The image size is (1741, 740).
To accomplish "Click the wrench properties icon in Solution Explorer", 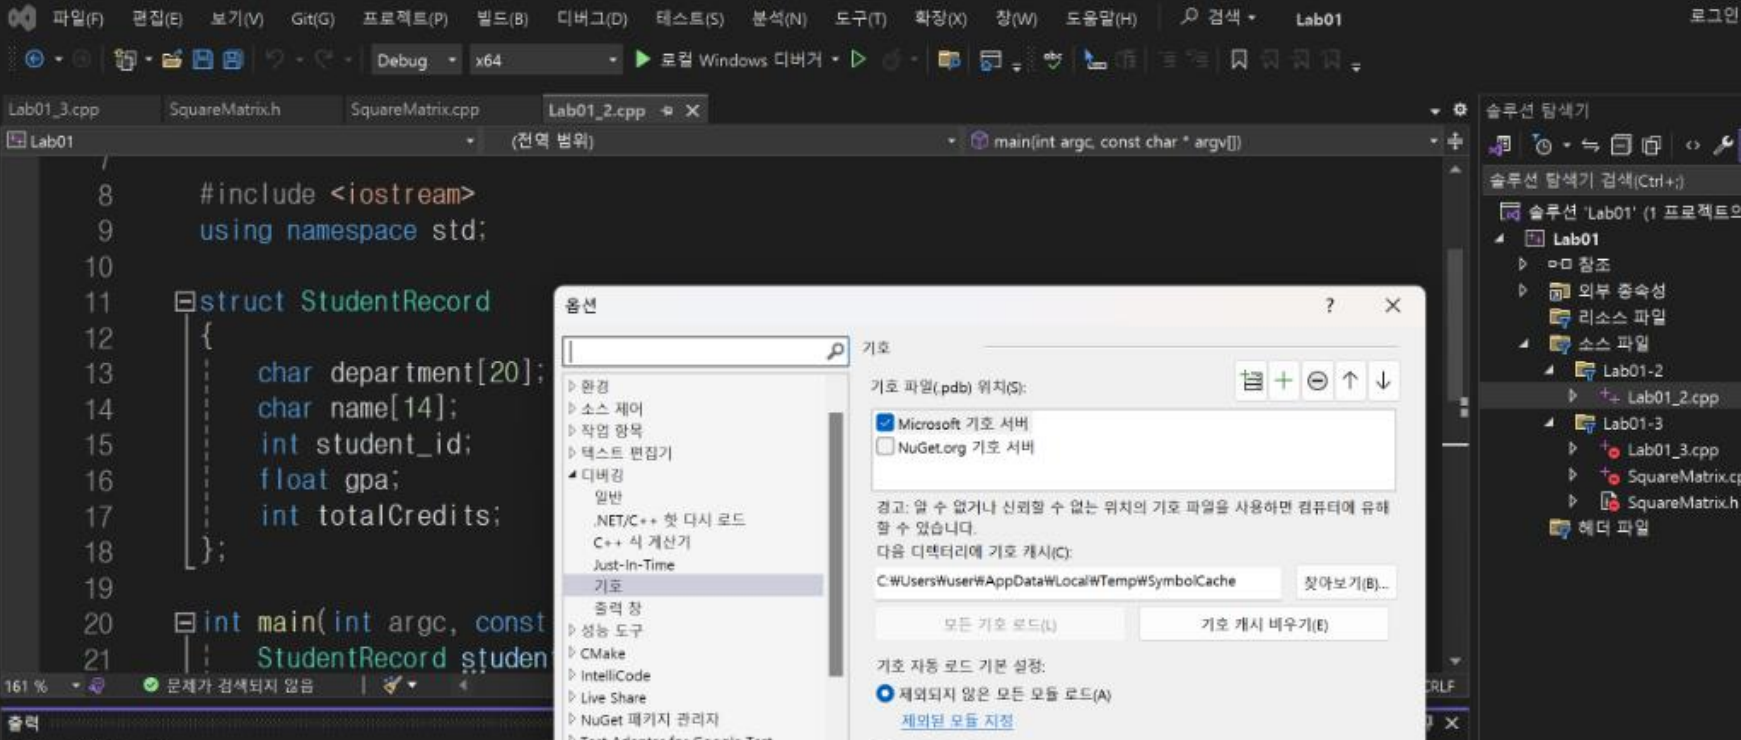I will (1723, 146).
